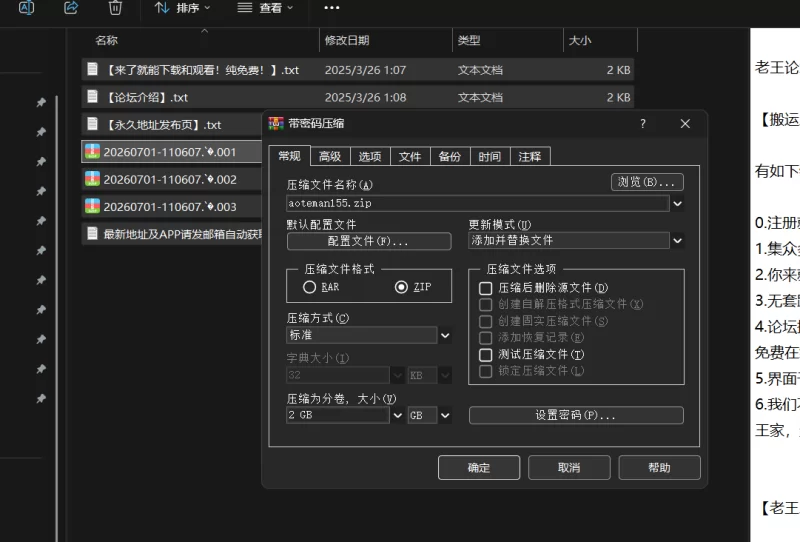Image resolution: width=800 pixels, height=542 pixels.
Task: Open the three-dot more options menu
Action: (332, 8)
